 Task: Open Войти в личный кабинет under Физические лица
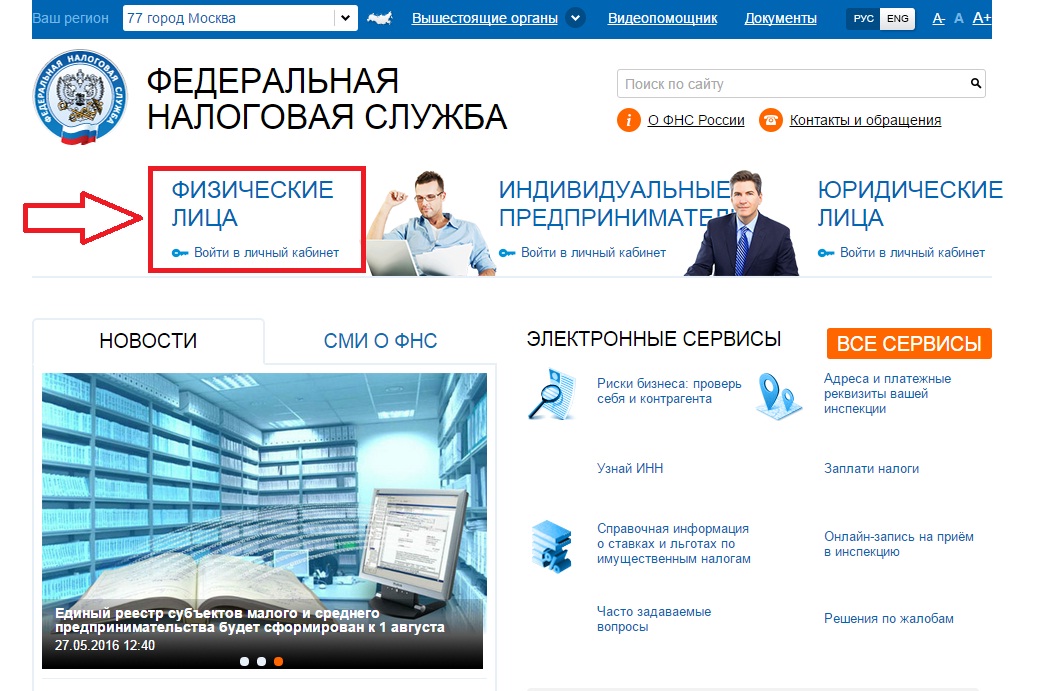(x=256, y=253)
